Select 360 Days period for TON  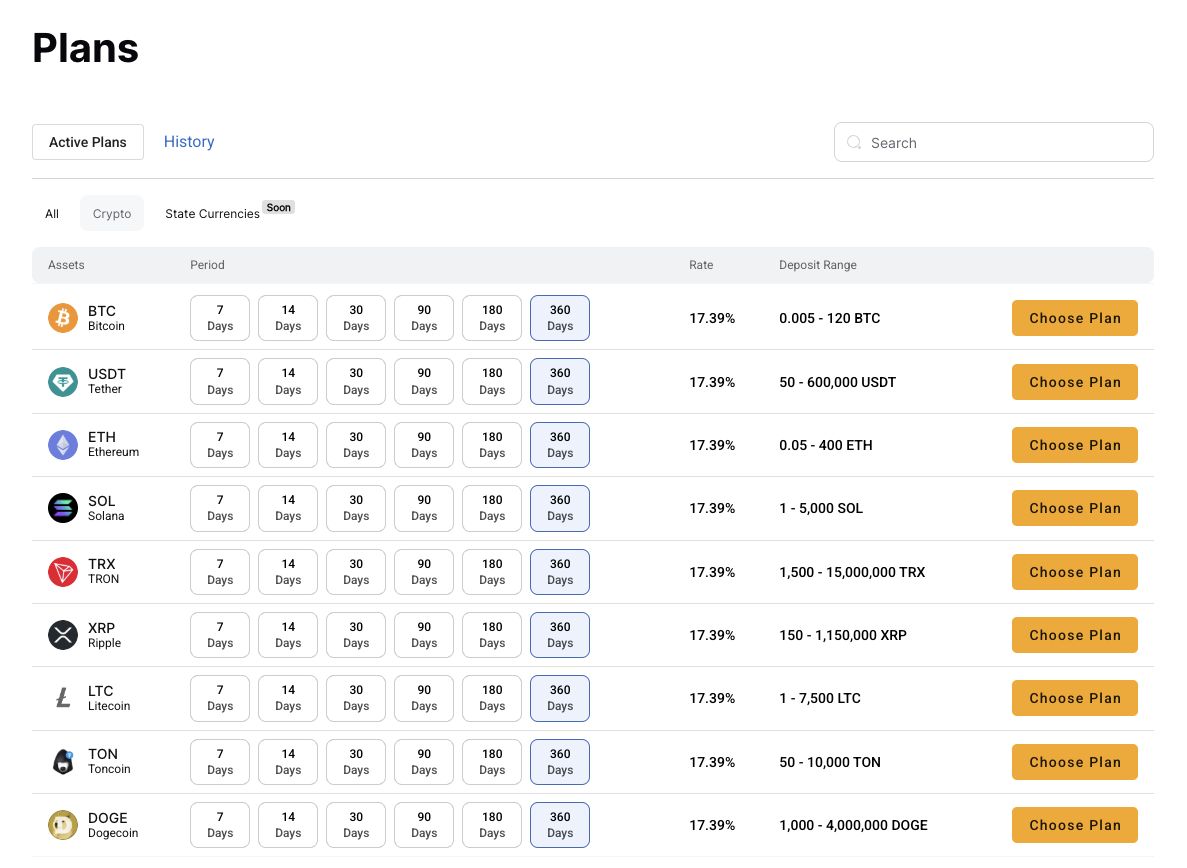click(x=560, y=762)
